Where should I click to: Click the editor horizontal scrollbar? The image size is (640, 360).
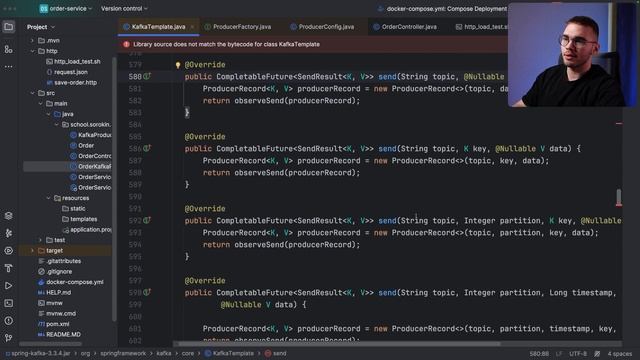click(x=339, y=344)
